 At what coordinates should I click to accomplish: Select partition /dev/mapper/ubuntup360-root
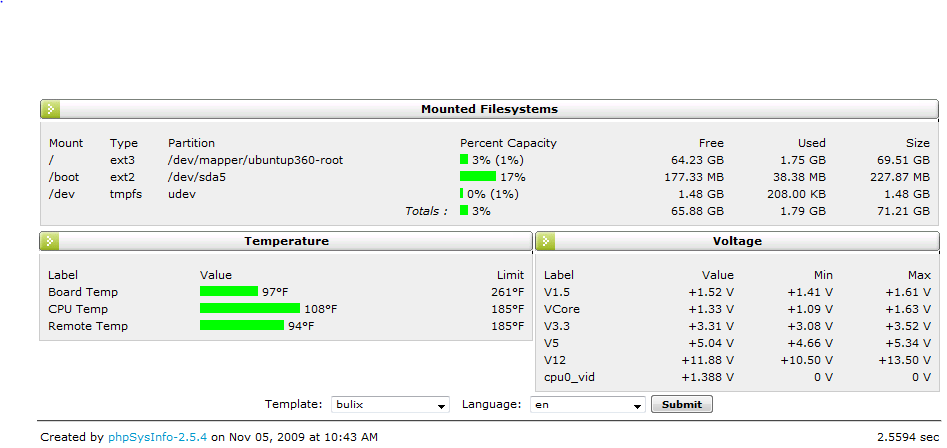click(x=255, y=160)
